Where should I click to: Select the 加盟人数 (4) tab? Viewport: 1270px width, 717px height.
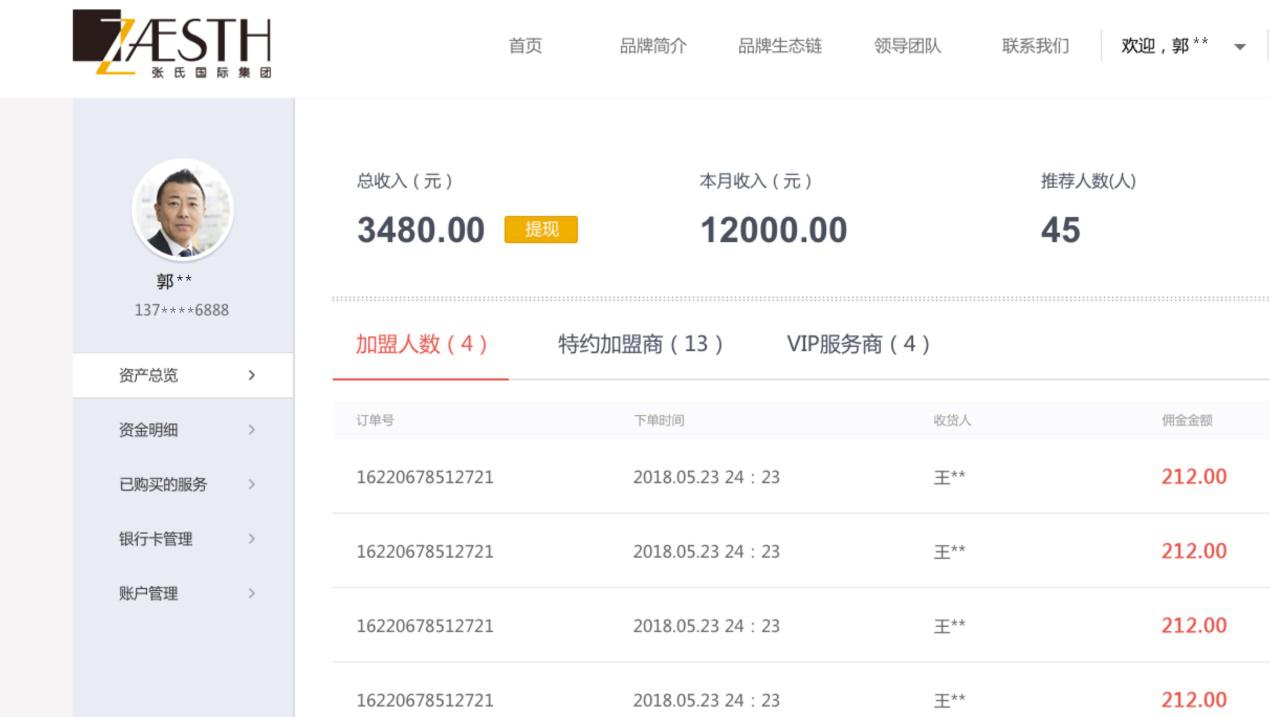tap(421, 344)
